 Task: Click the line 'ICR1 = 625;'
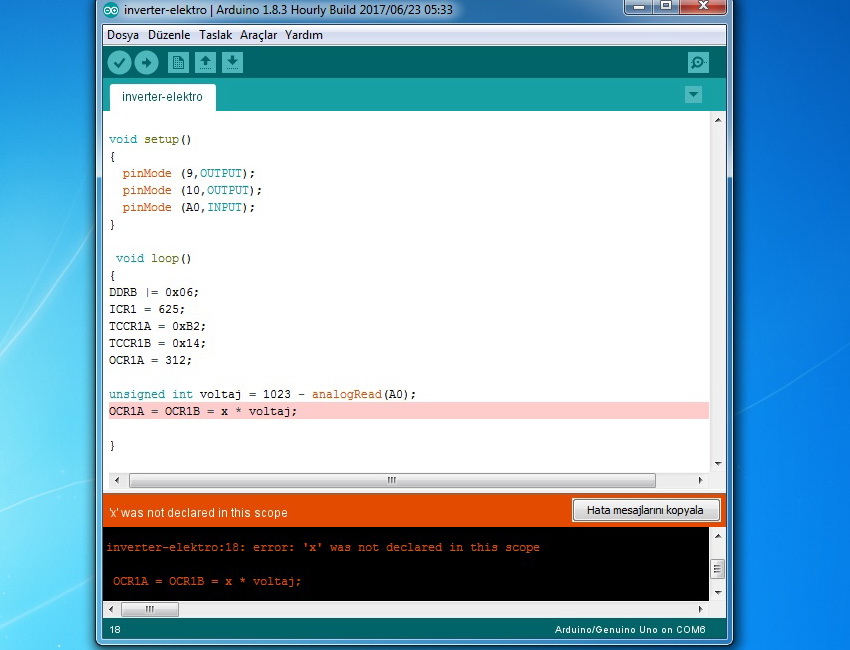(147, 309)
